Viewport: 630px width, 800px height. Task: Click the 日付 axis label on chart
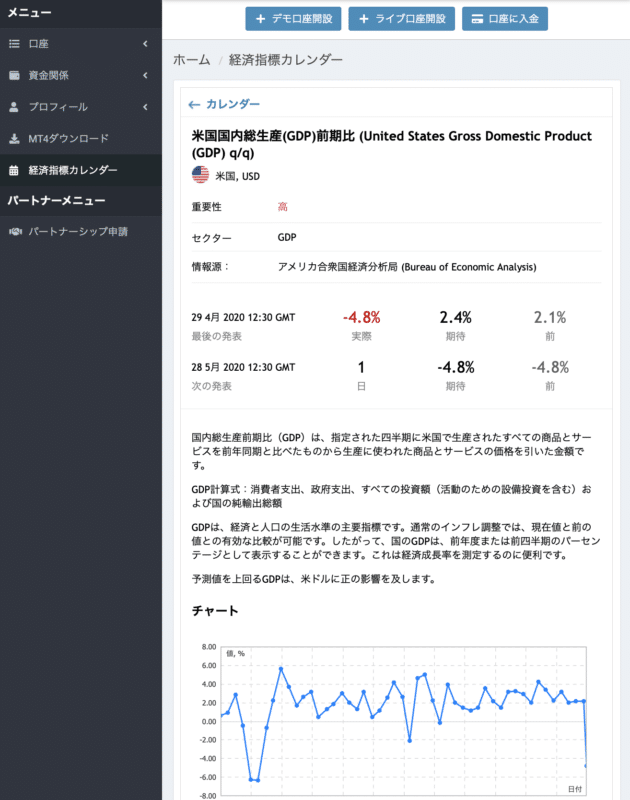[x=575, y=789]
